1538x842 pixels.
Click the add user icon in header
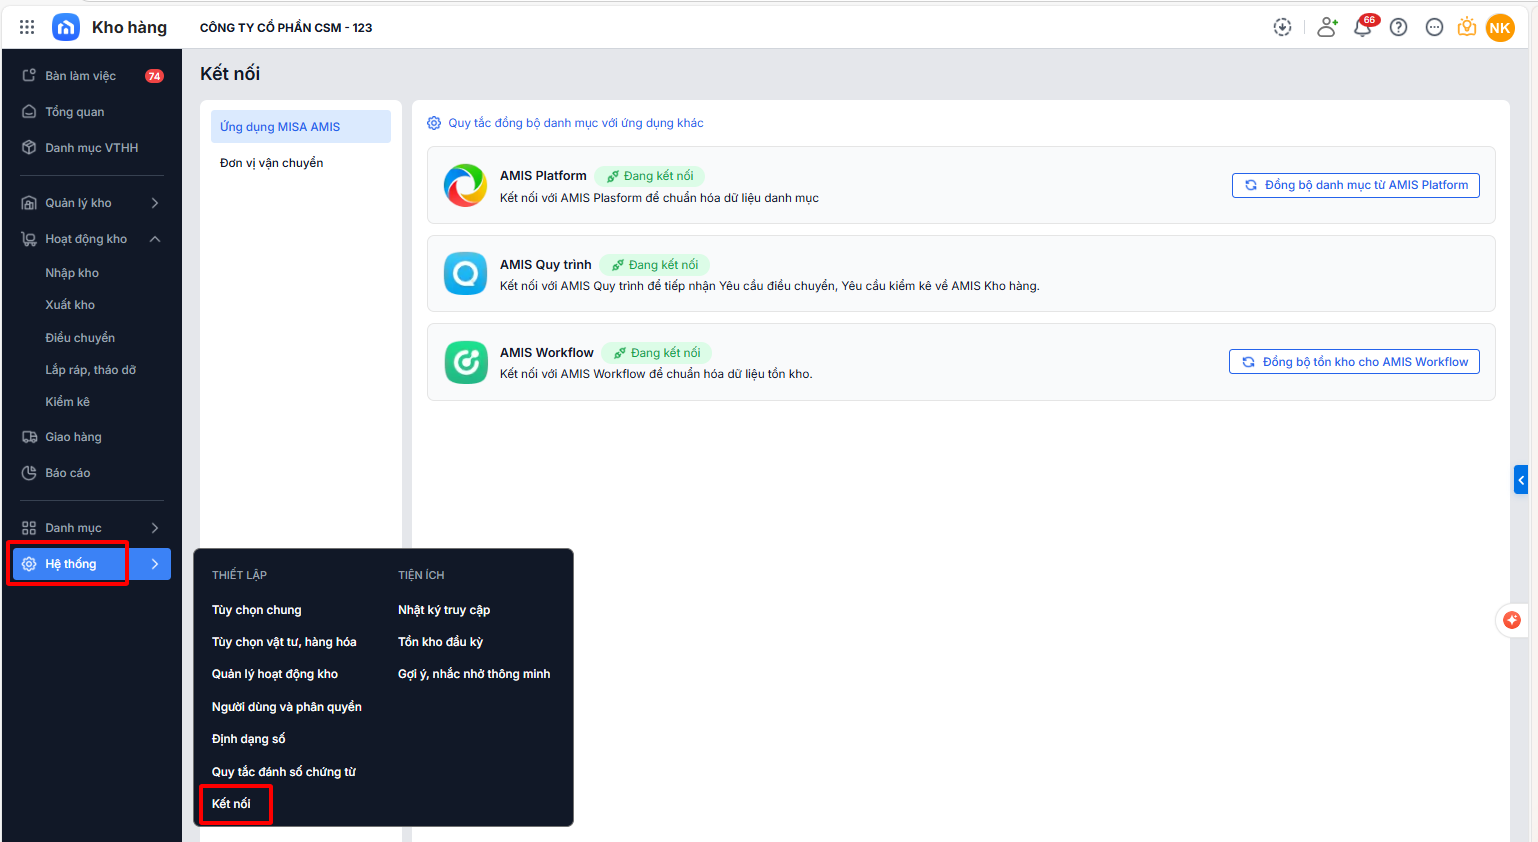(1327, 27)
